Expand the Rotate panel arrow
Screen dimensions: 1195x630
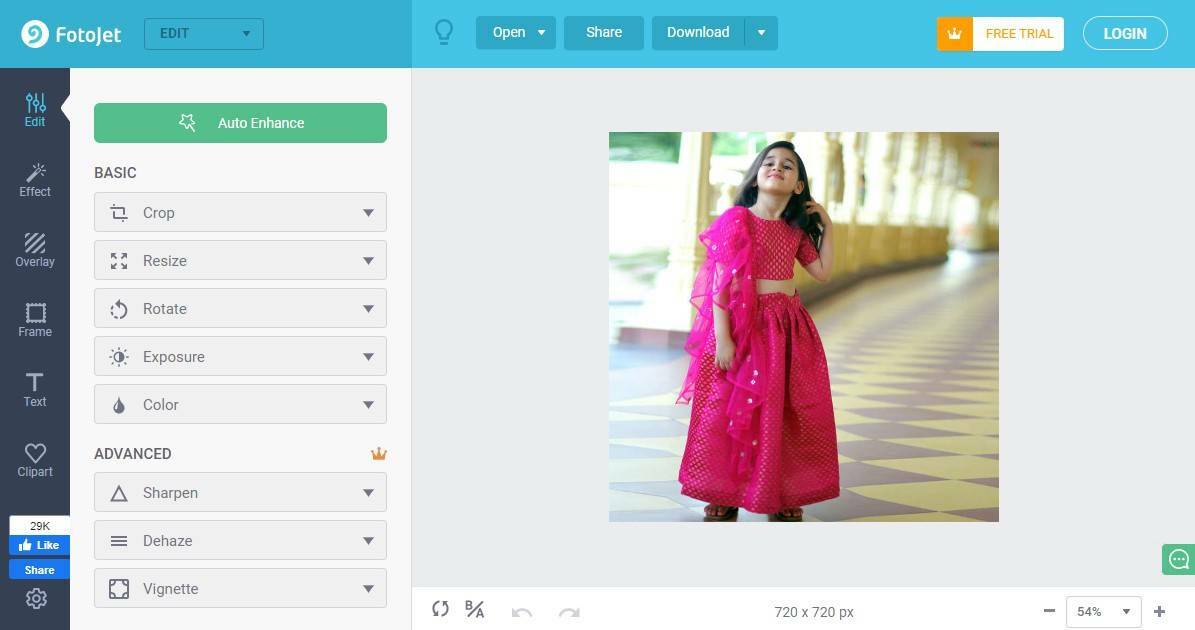[368, 309]
